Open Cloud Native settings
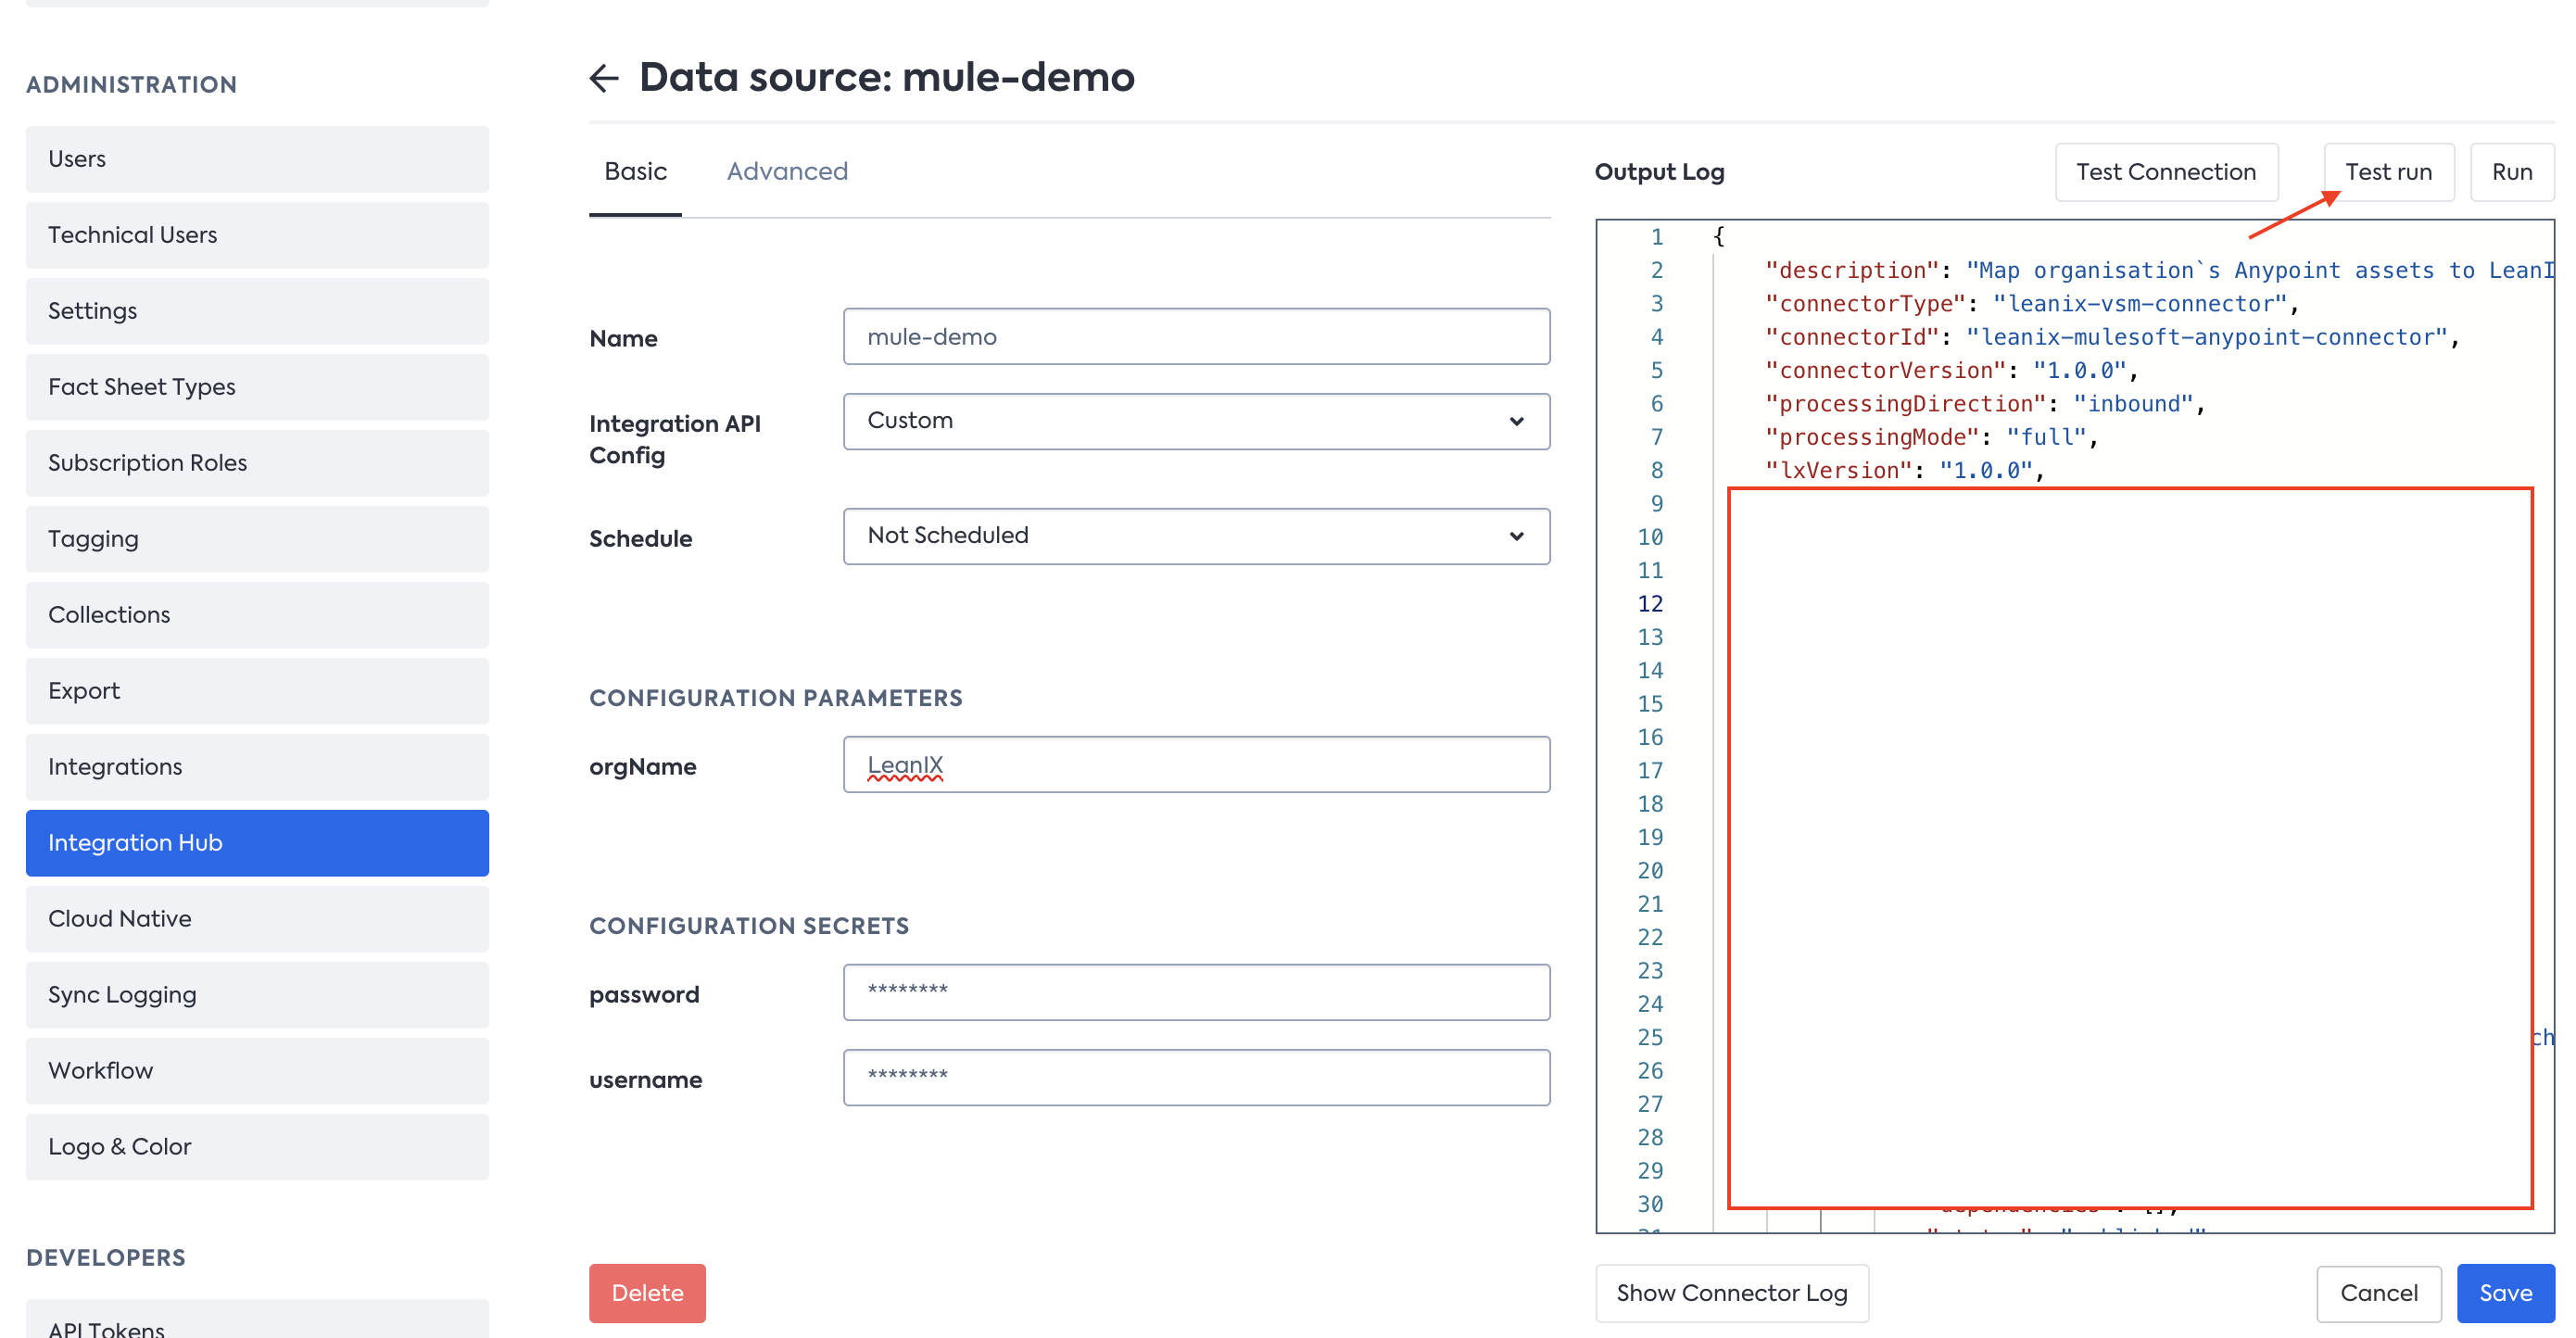 tap(257, 918)
